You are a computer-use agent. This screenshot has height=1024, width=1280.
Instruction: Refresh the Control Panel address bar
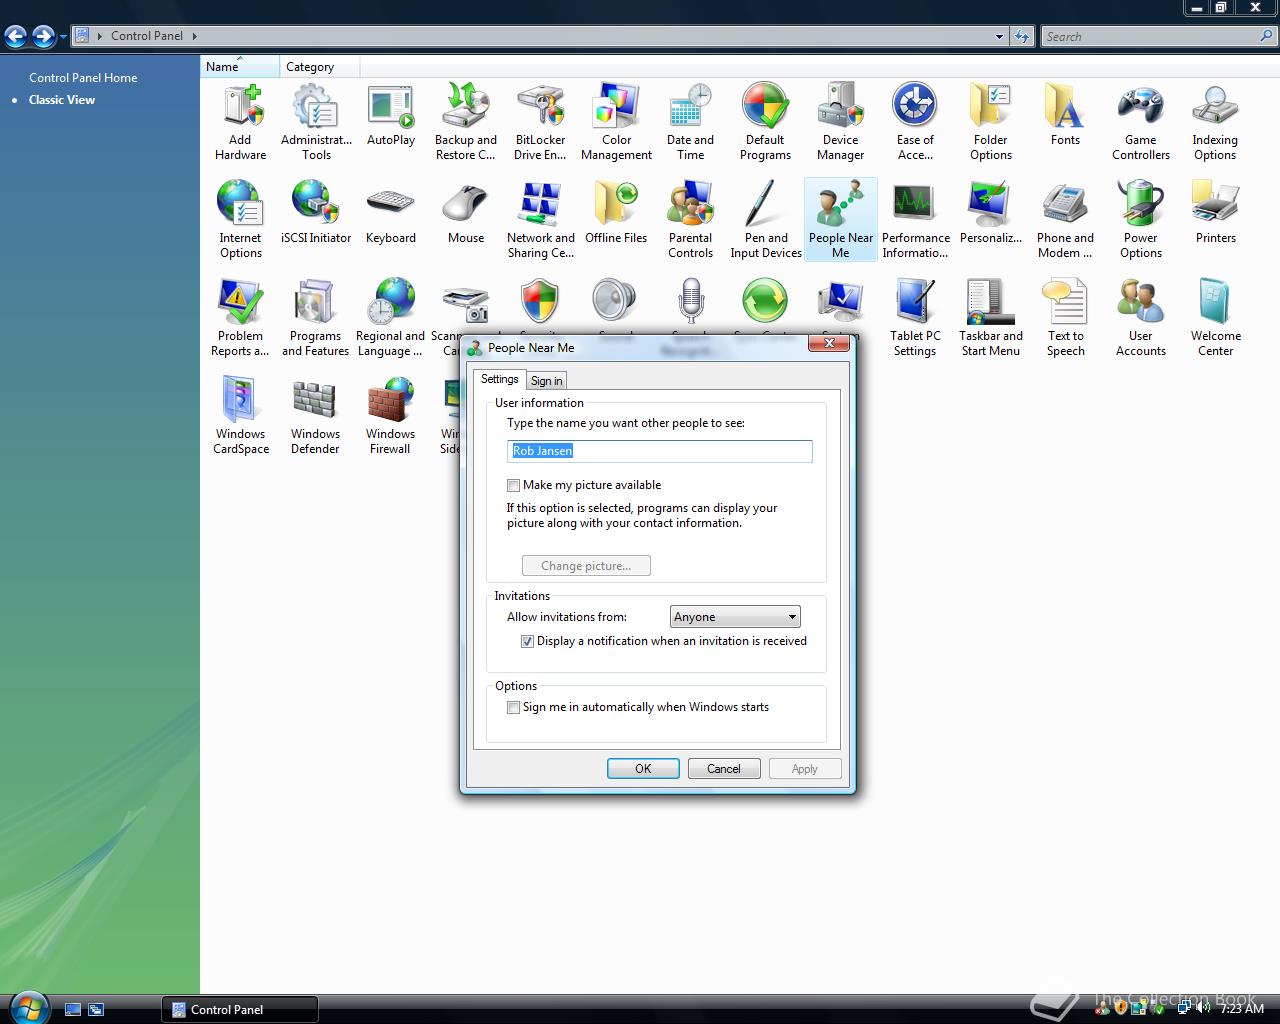coord(1021,36)
